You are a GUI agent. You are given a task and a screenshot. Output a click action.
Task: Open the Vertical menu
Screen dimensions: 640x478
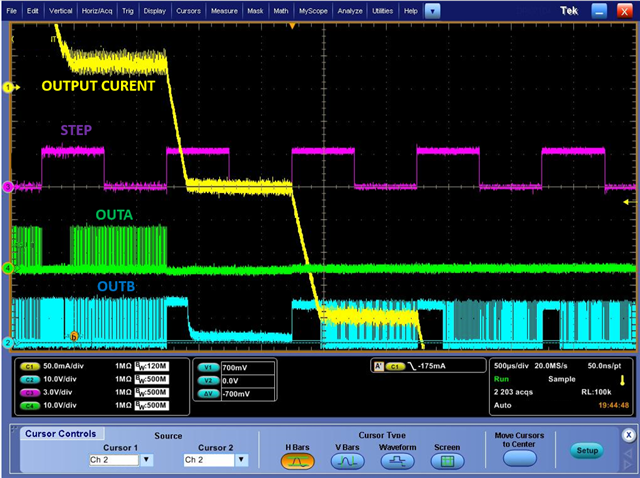[x=60, y=11]
